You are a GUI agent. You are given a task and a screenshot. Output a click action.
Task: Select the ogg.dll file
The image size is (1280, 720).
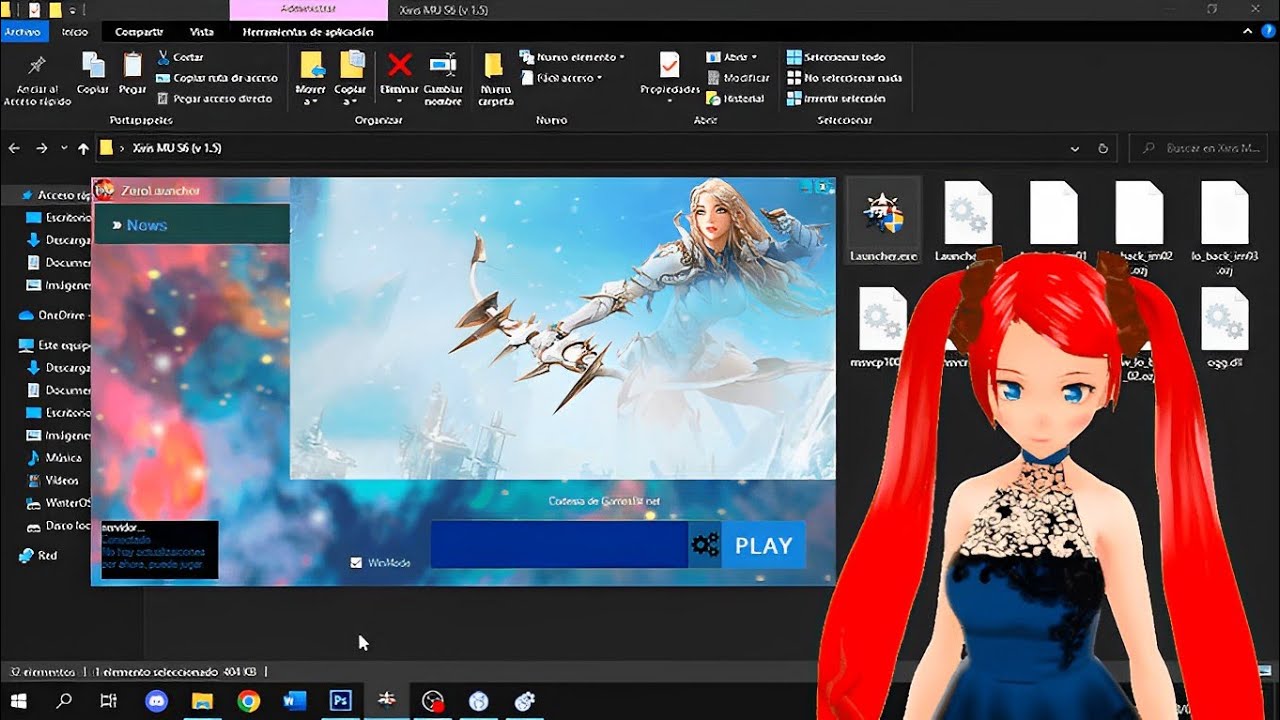[x=1224, y=326]
